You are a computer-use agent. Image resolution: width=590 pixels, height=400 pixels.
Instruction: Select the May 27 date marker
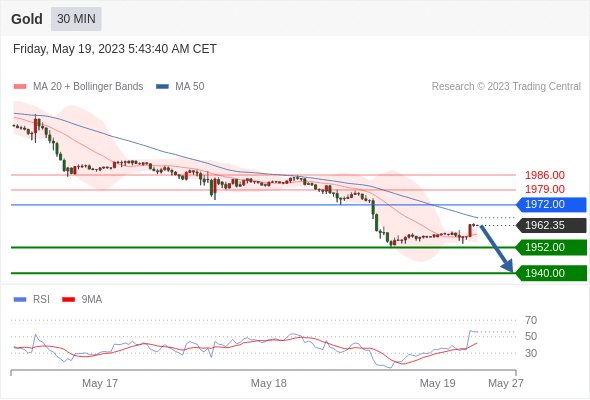tap(506, 383)
